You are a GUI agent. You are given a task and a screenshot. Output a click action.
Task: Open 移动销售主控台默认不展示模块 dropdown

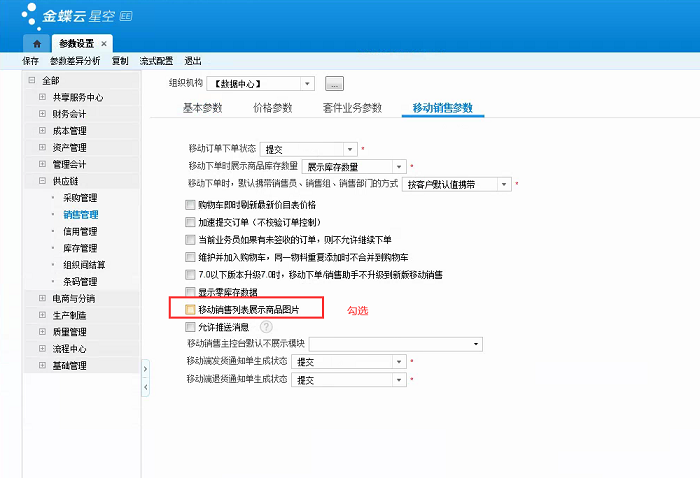point(476,344)
